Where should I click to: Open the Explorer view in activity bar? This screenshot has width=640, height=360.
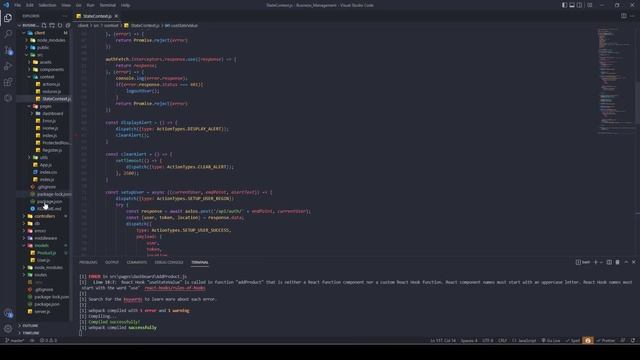(x=8, y=18)
